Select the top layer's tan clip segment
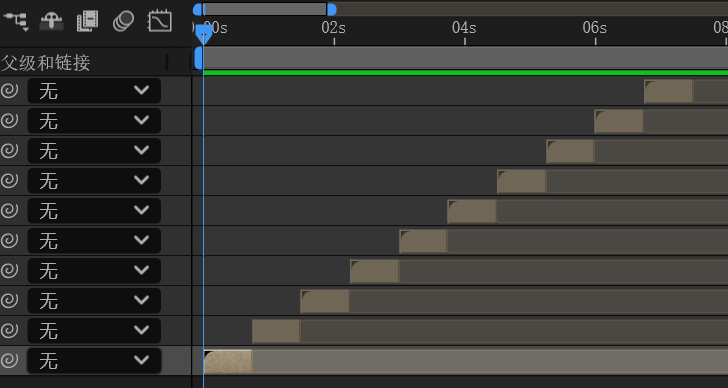 coord(669,91)
